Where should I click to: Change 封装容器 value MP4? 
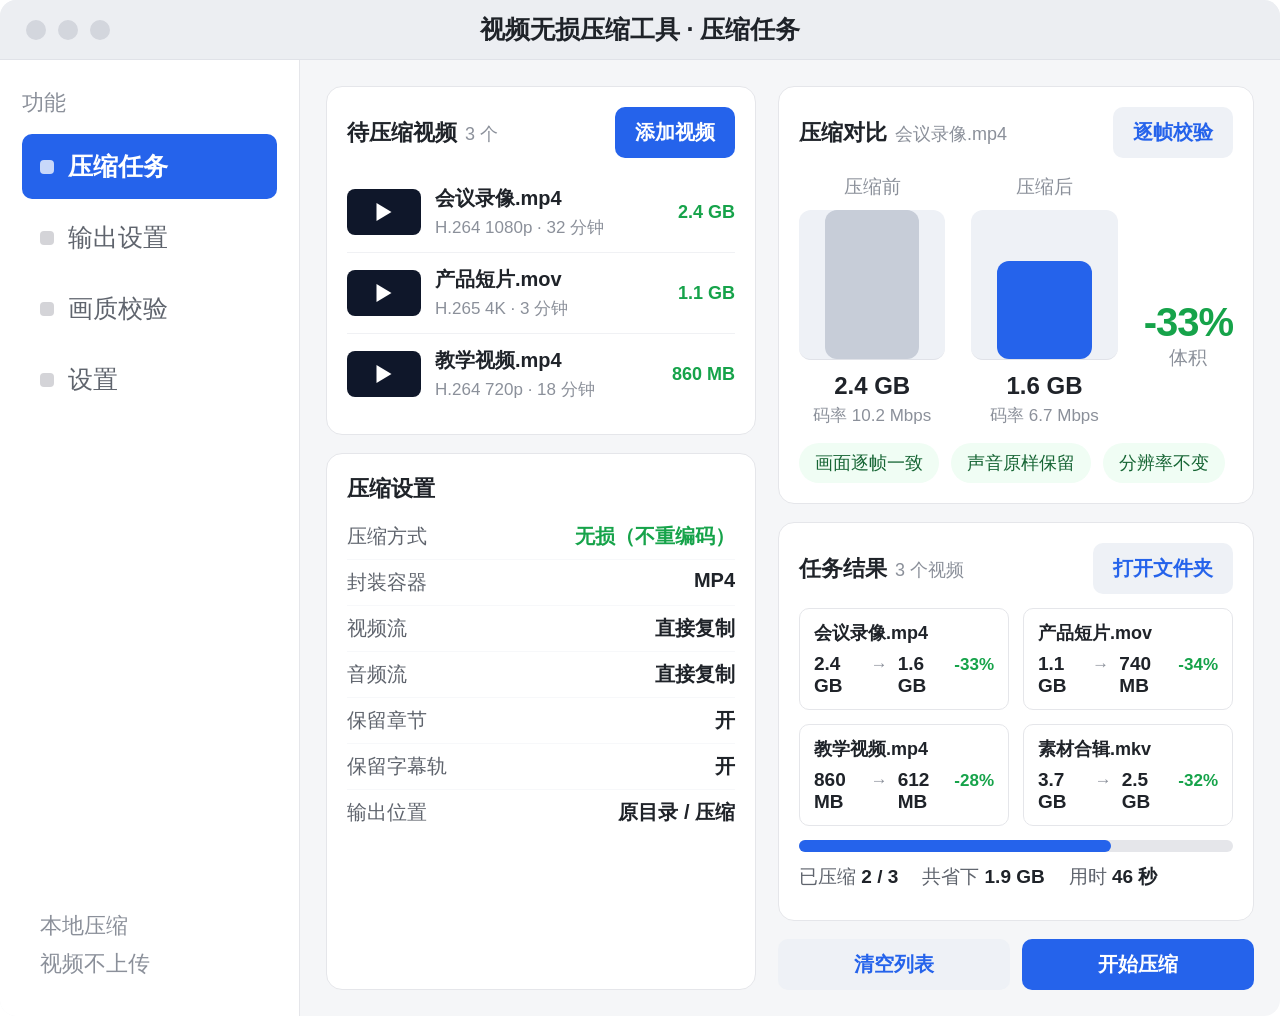coord(714,581)
